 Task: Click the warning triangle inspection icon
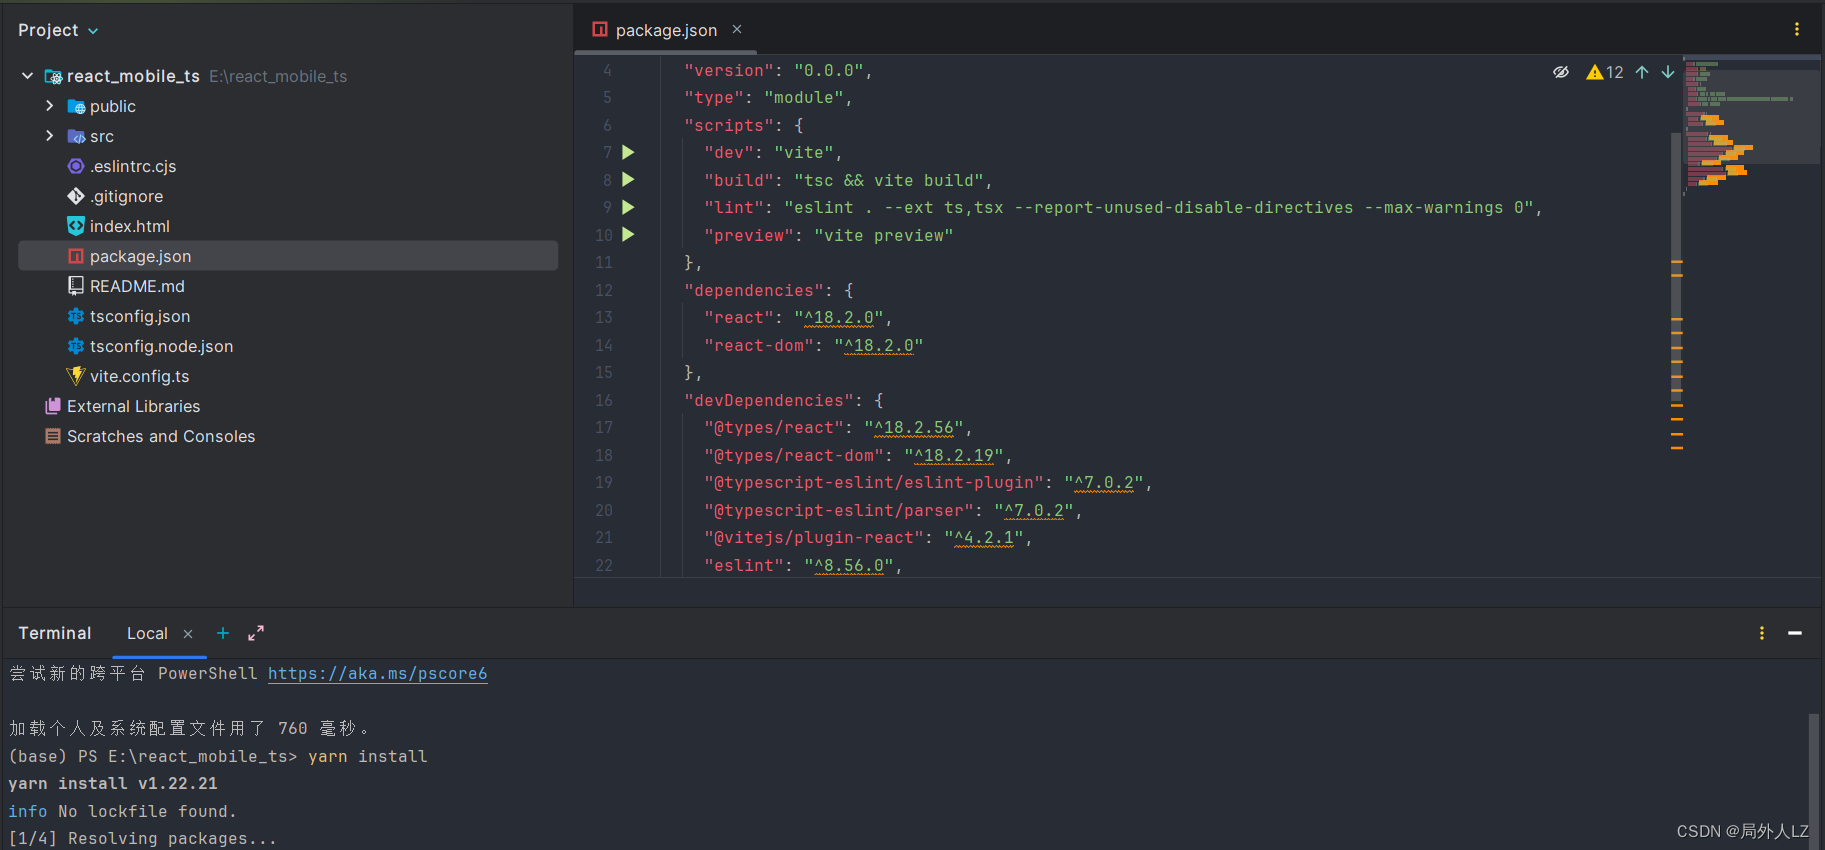tap(1594, 72)
